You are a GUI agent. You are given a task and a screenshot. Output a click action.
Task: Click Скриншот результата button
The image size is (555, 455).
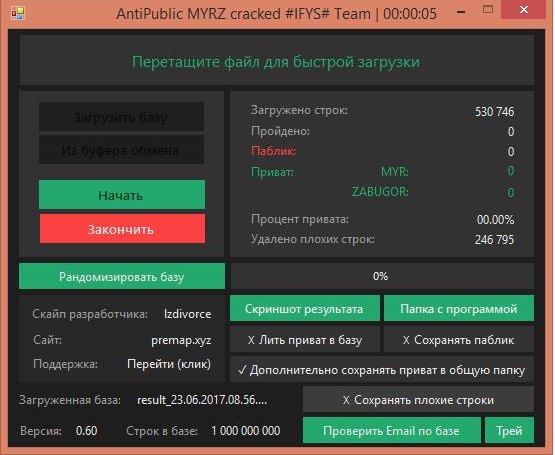click(x=305, y=309)
